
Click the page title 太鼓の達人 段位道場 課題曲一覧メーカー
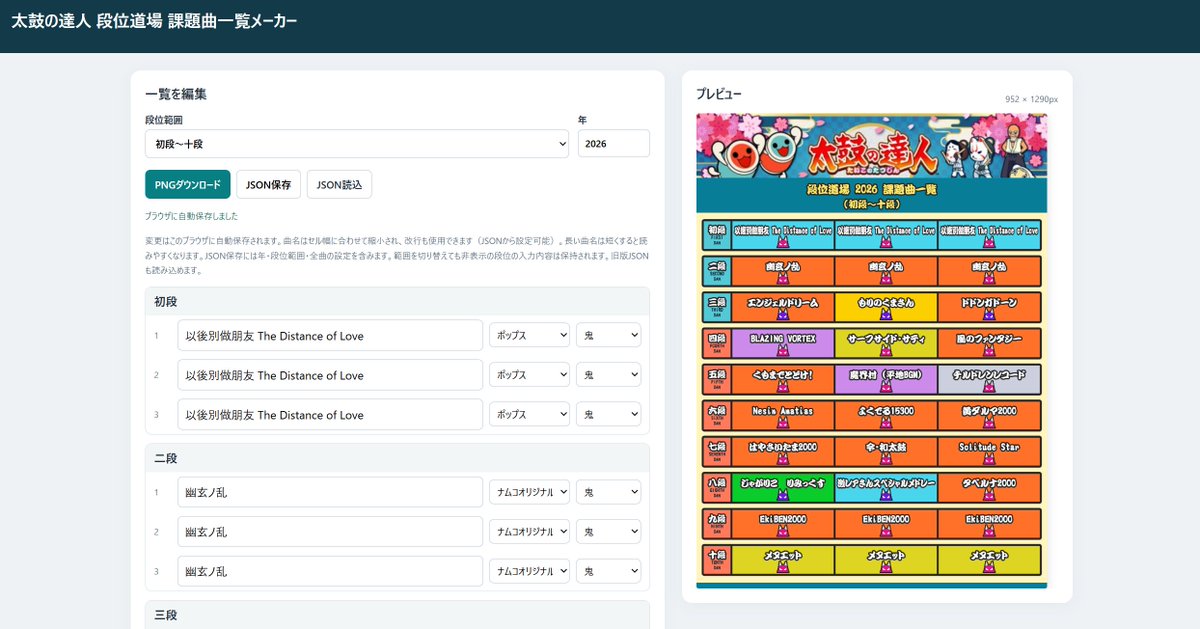[x=154, y=21]
